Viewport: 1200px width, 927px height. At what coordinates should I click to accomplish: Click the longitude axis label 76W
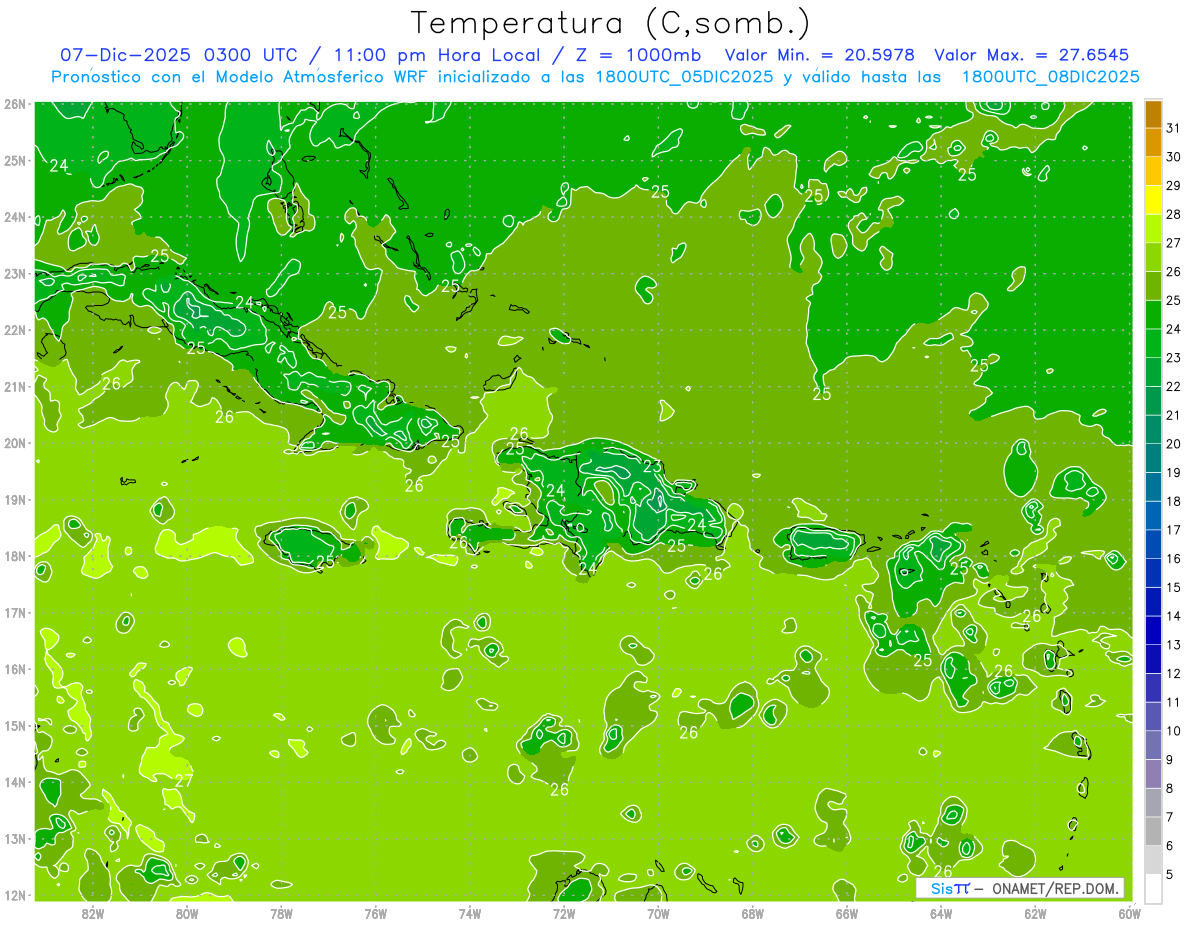click(375, 913)
